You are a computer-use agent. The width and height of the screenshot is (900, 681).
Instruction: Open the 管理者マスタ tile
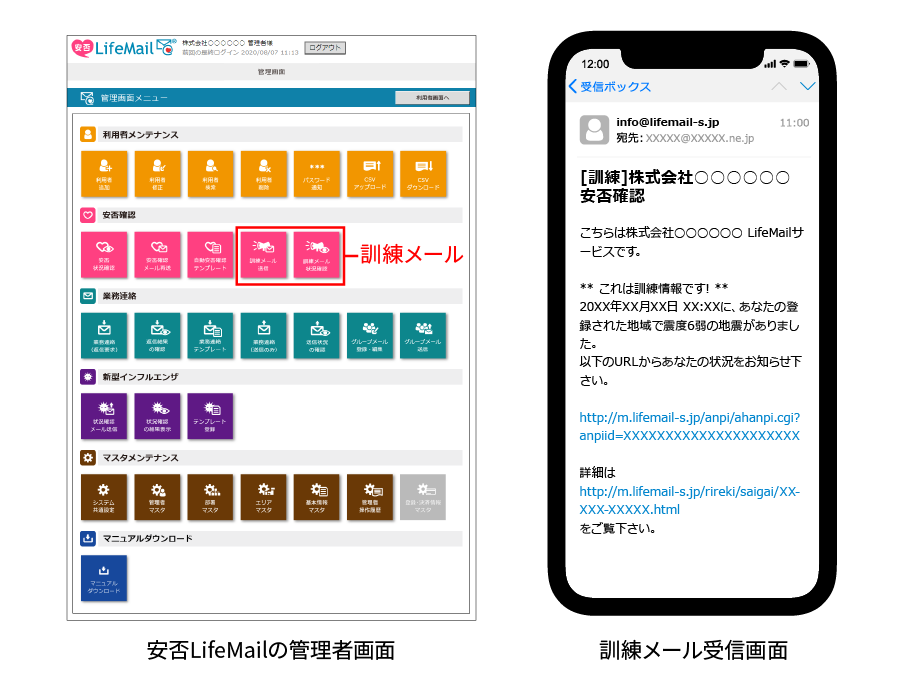pos(157,497)
